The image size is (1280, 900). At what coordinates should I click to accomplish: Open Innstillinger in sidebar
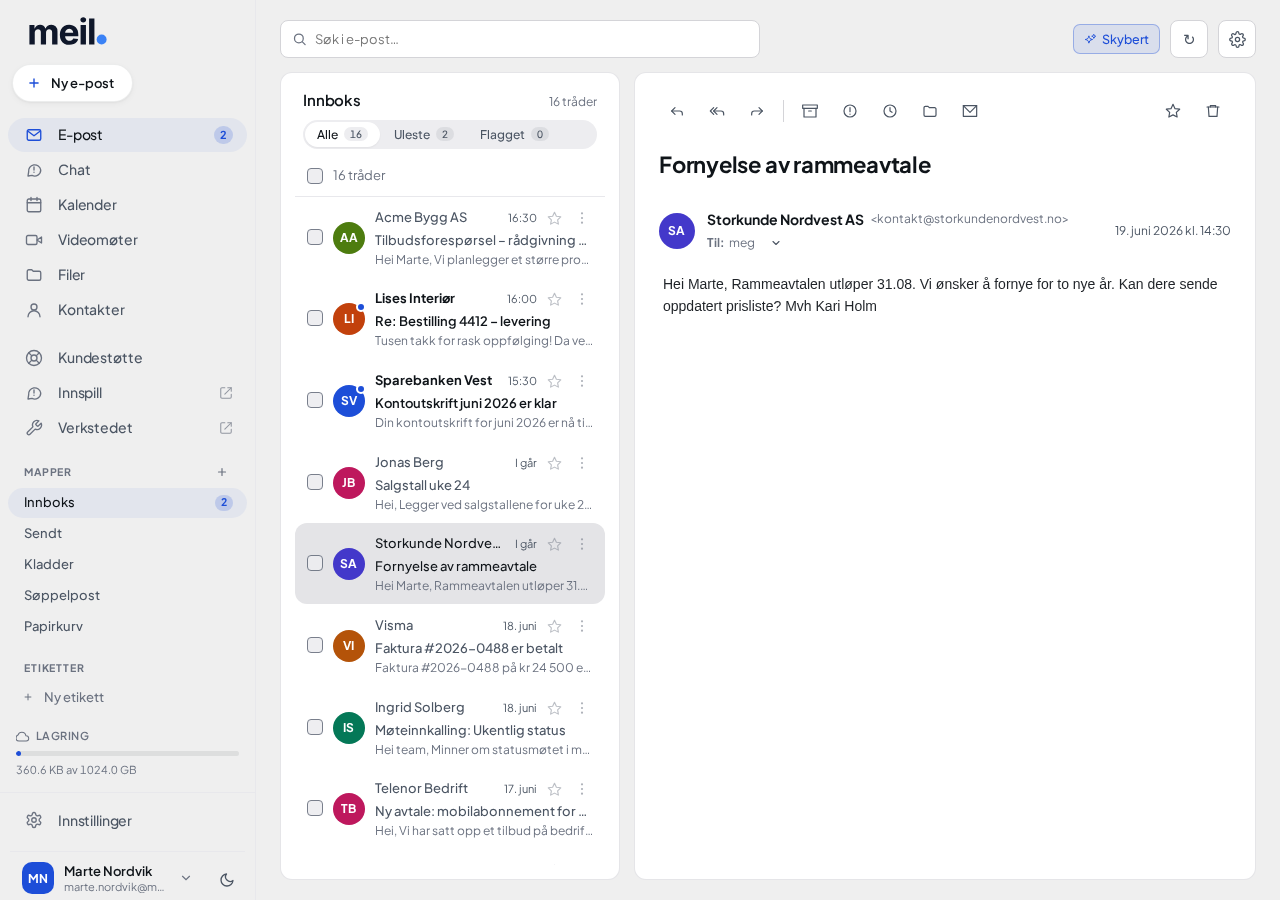pyautogui.click(x=128, y=821)
